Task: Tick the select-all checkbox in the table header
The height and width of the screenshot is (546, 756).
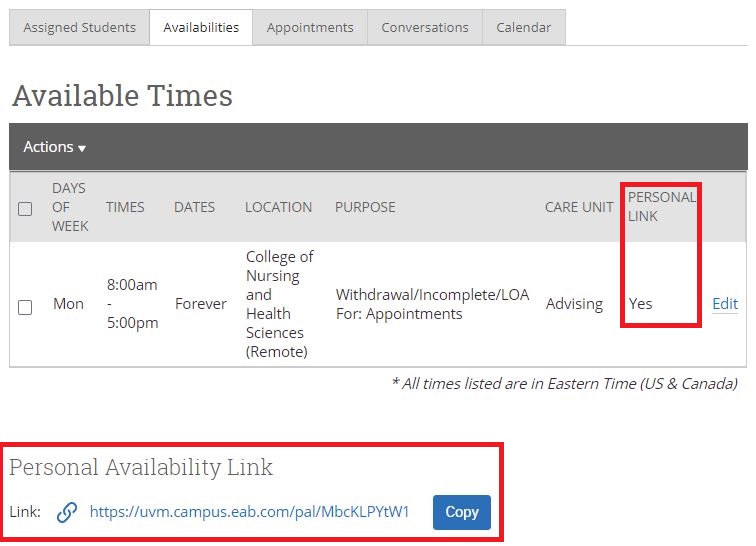Action: click(25, 208)
